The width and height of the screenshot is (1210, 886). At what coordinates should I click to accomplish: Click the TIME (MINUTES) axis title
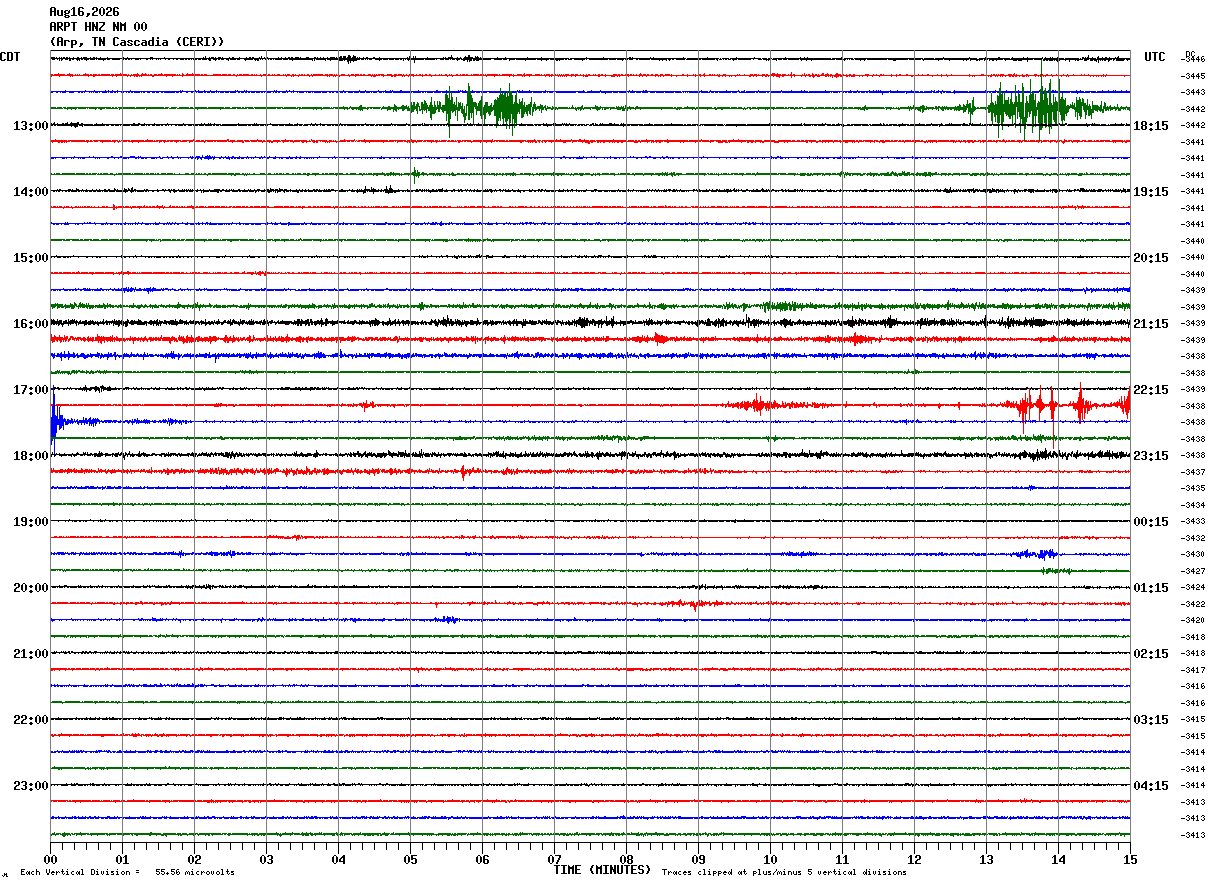pyautogui.click(x=602, y=870)
